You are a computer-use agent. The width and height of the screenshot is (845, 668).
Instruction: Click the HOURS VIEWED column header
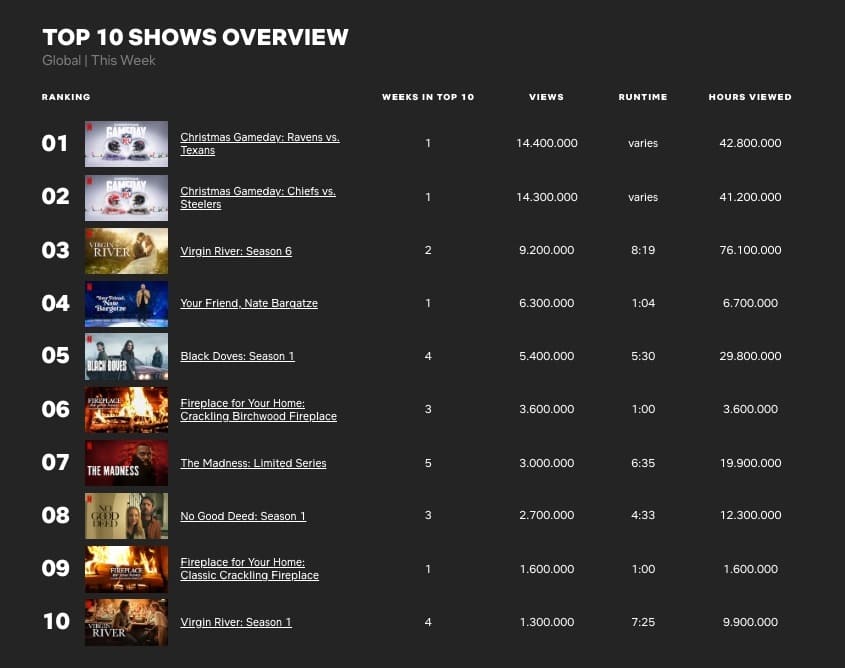pyautogui.click(x=750, y=97)
